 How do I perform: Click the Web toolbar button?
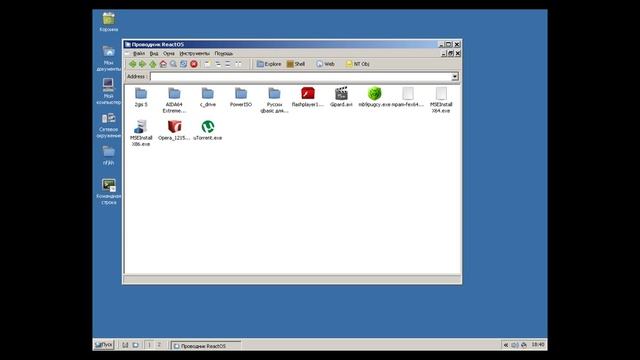325,64
